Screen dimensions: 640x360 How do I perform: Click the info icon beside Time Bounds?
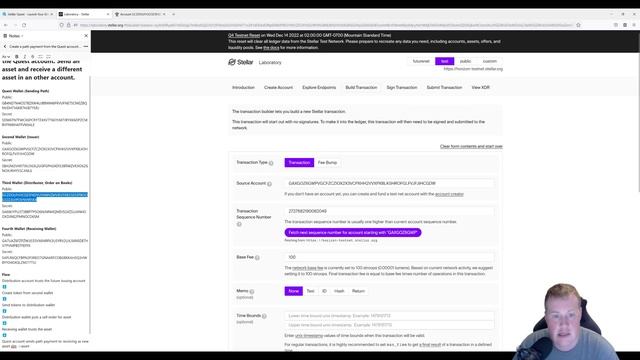point(264,316)
